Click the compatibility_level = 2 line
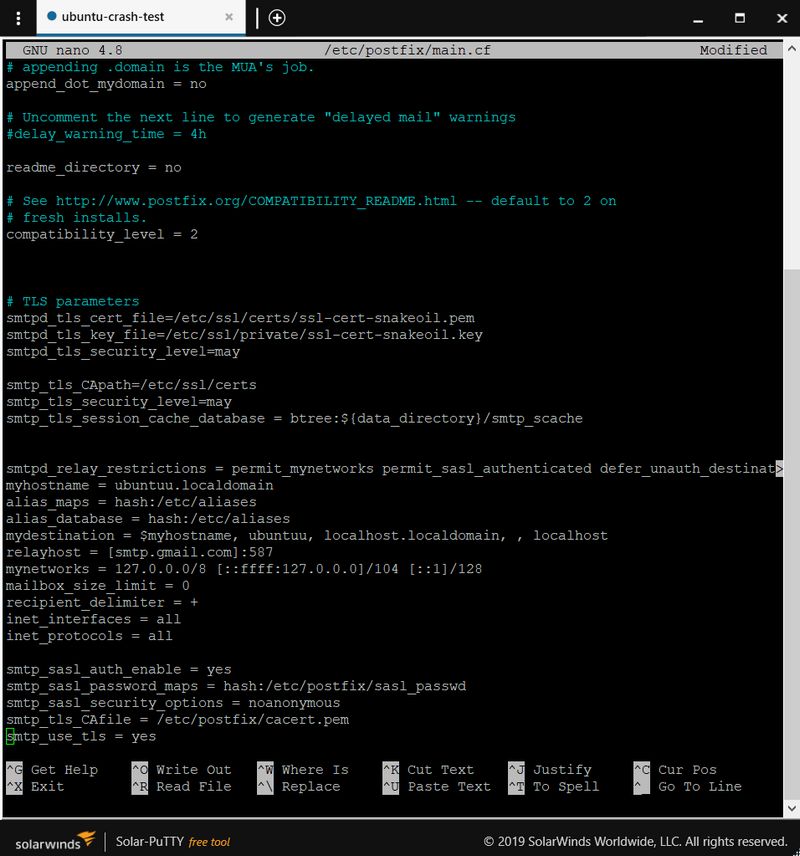800x856 pixels. point(102,234)
